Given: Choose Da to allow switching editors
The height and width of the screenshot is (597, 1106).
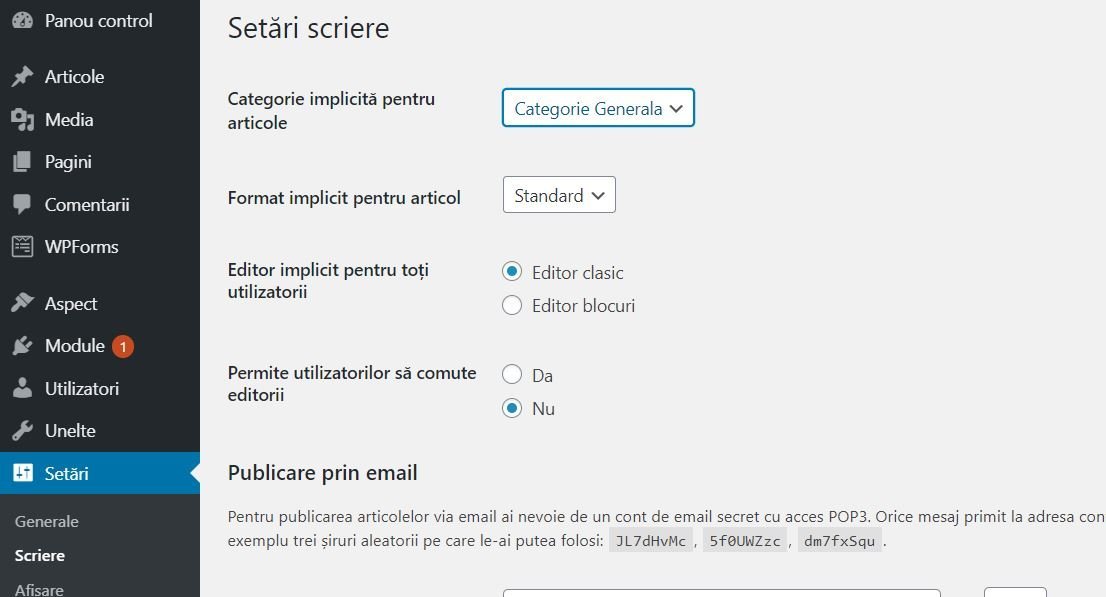Looking at the screenshot, I should [512, 375].
